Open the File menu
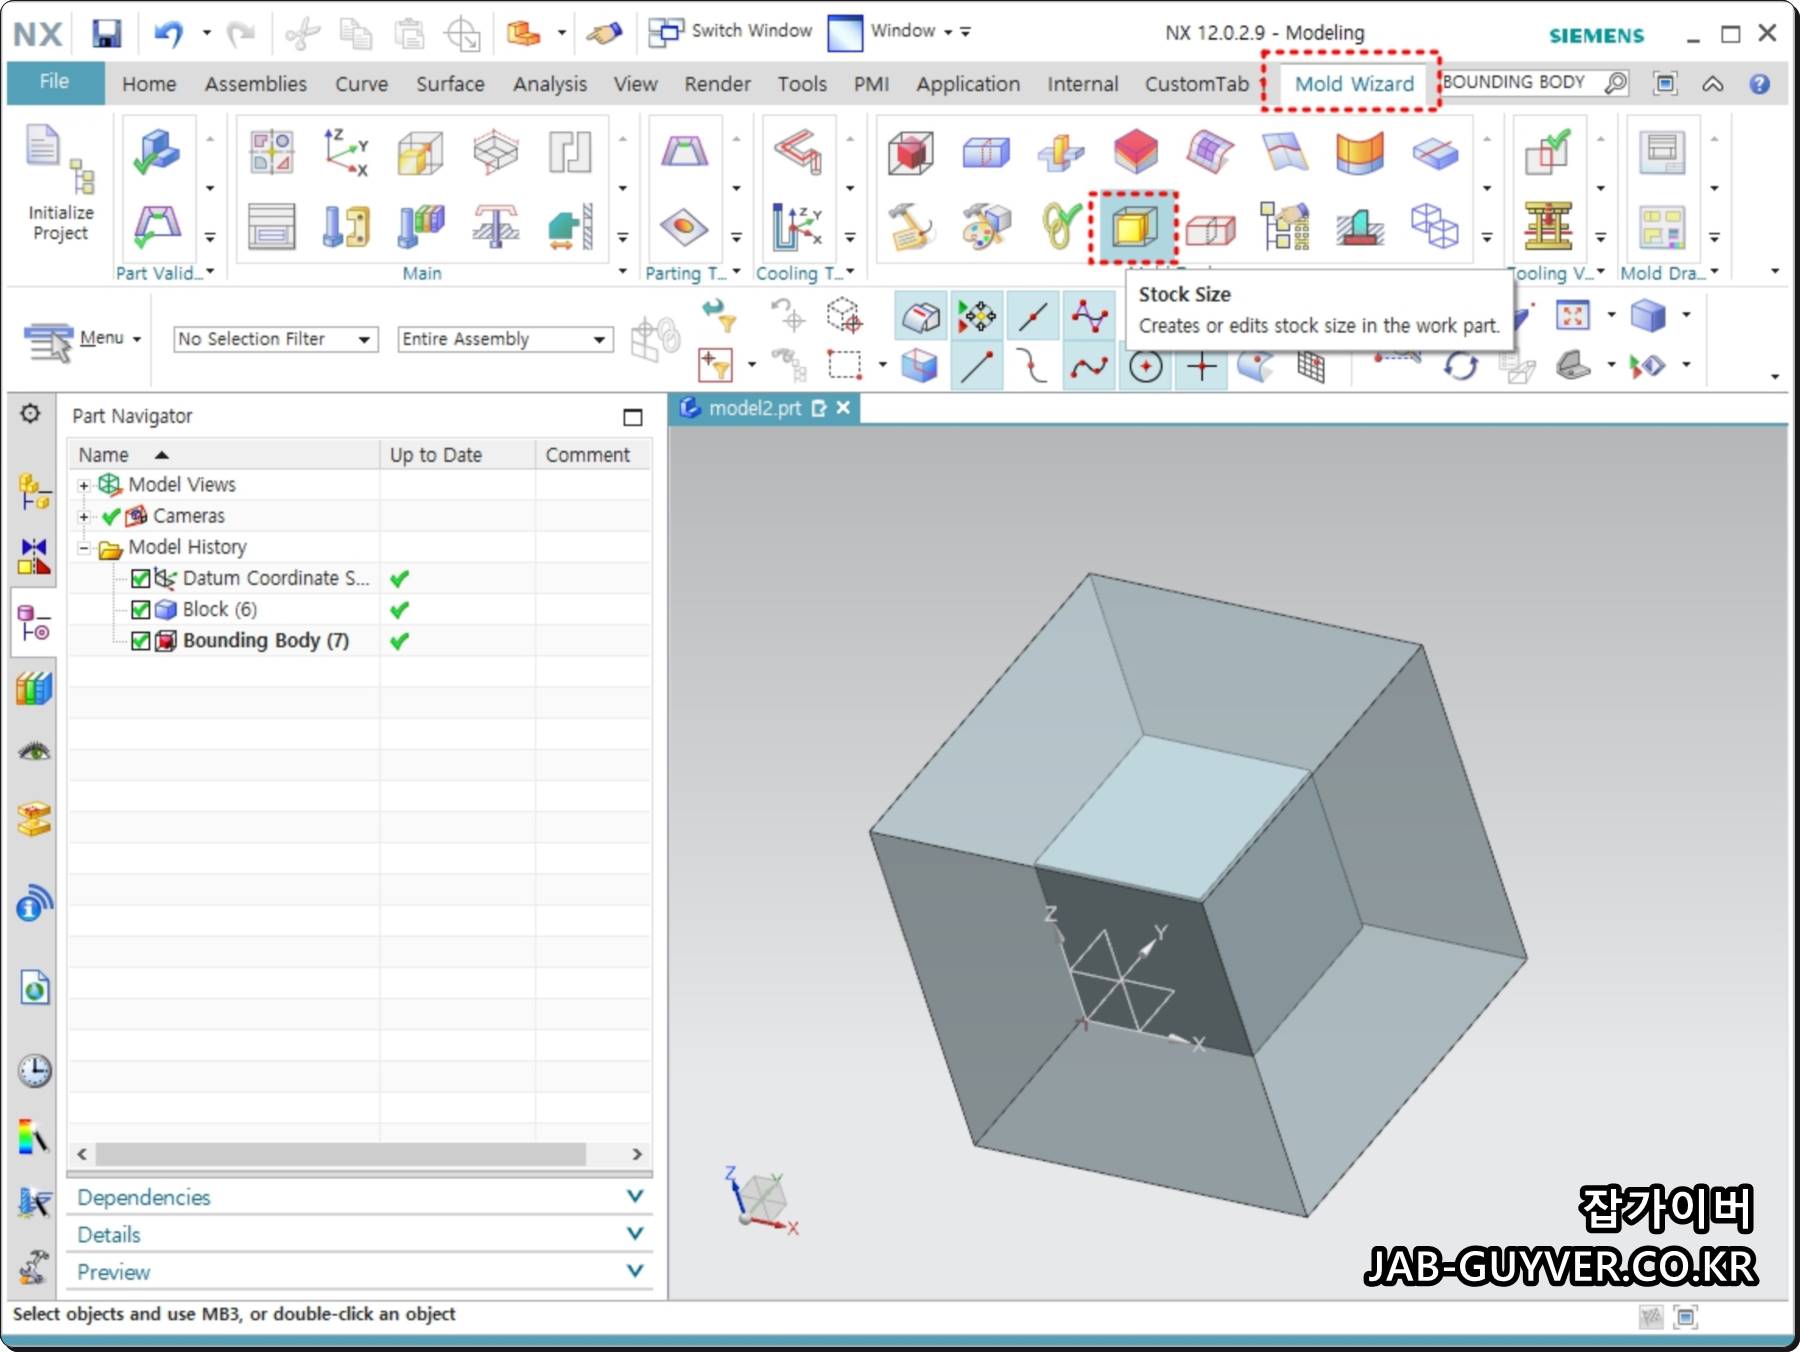Image resolution: width=1800 pixels, height=1352 pixels. (55, 83)
